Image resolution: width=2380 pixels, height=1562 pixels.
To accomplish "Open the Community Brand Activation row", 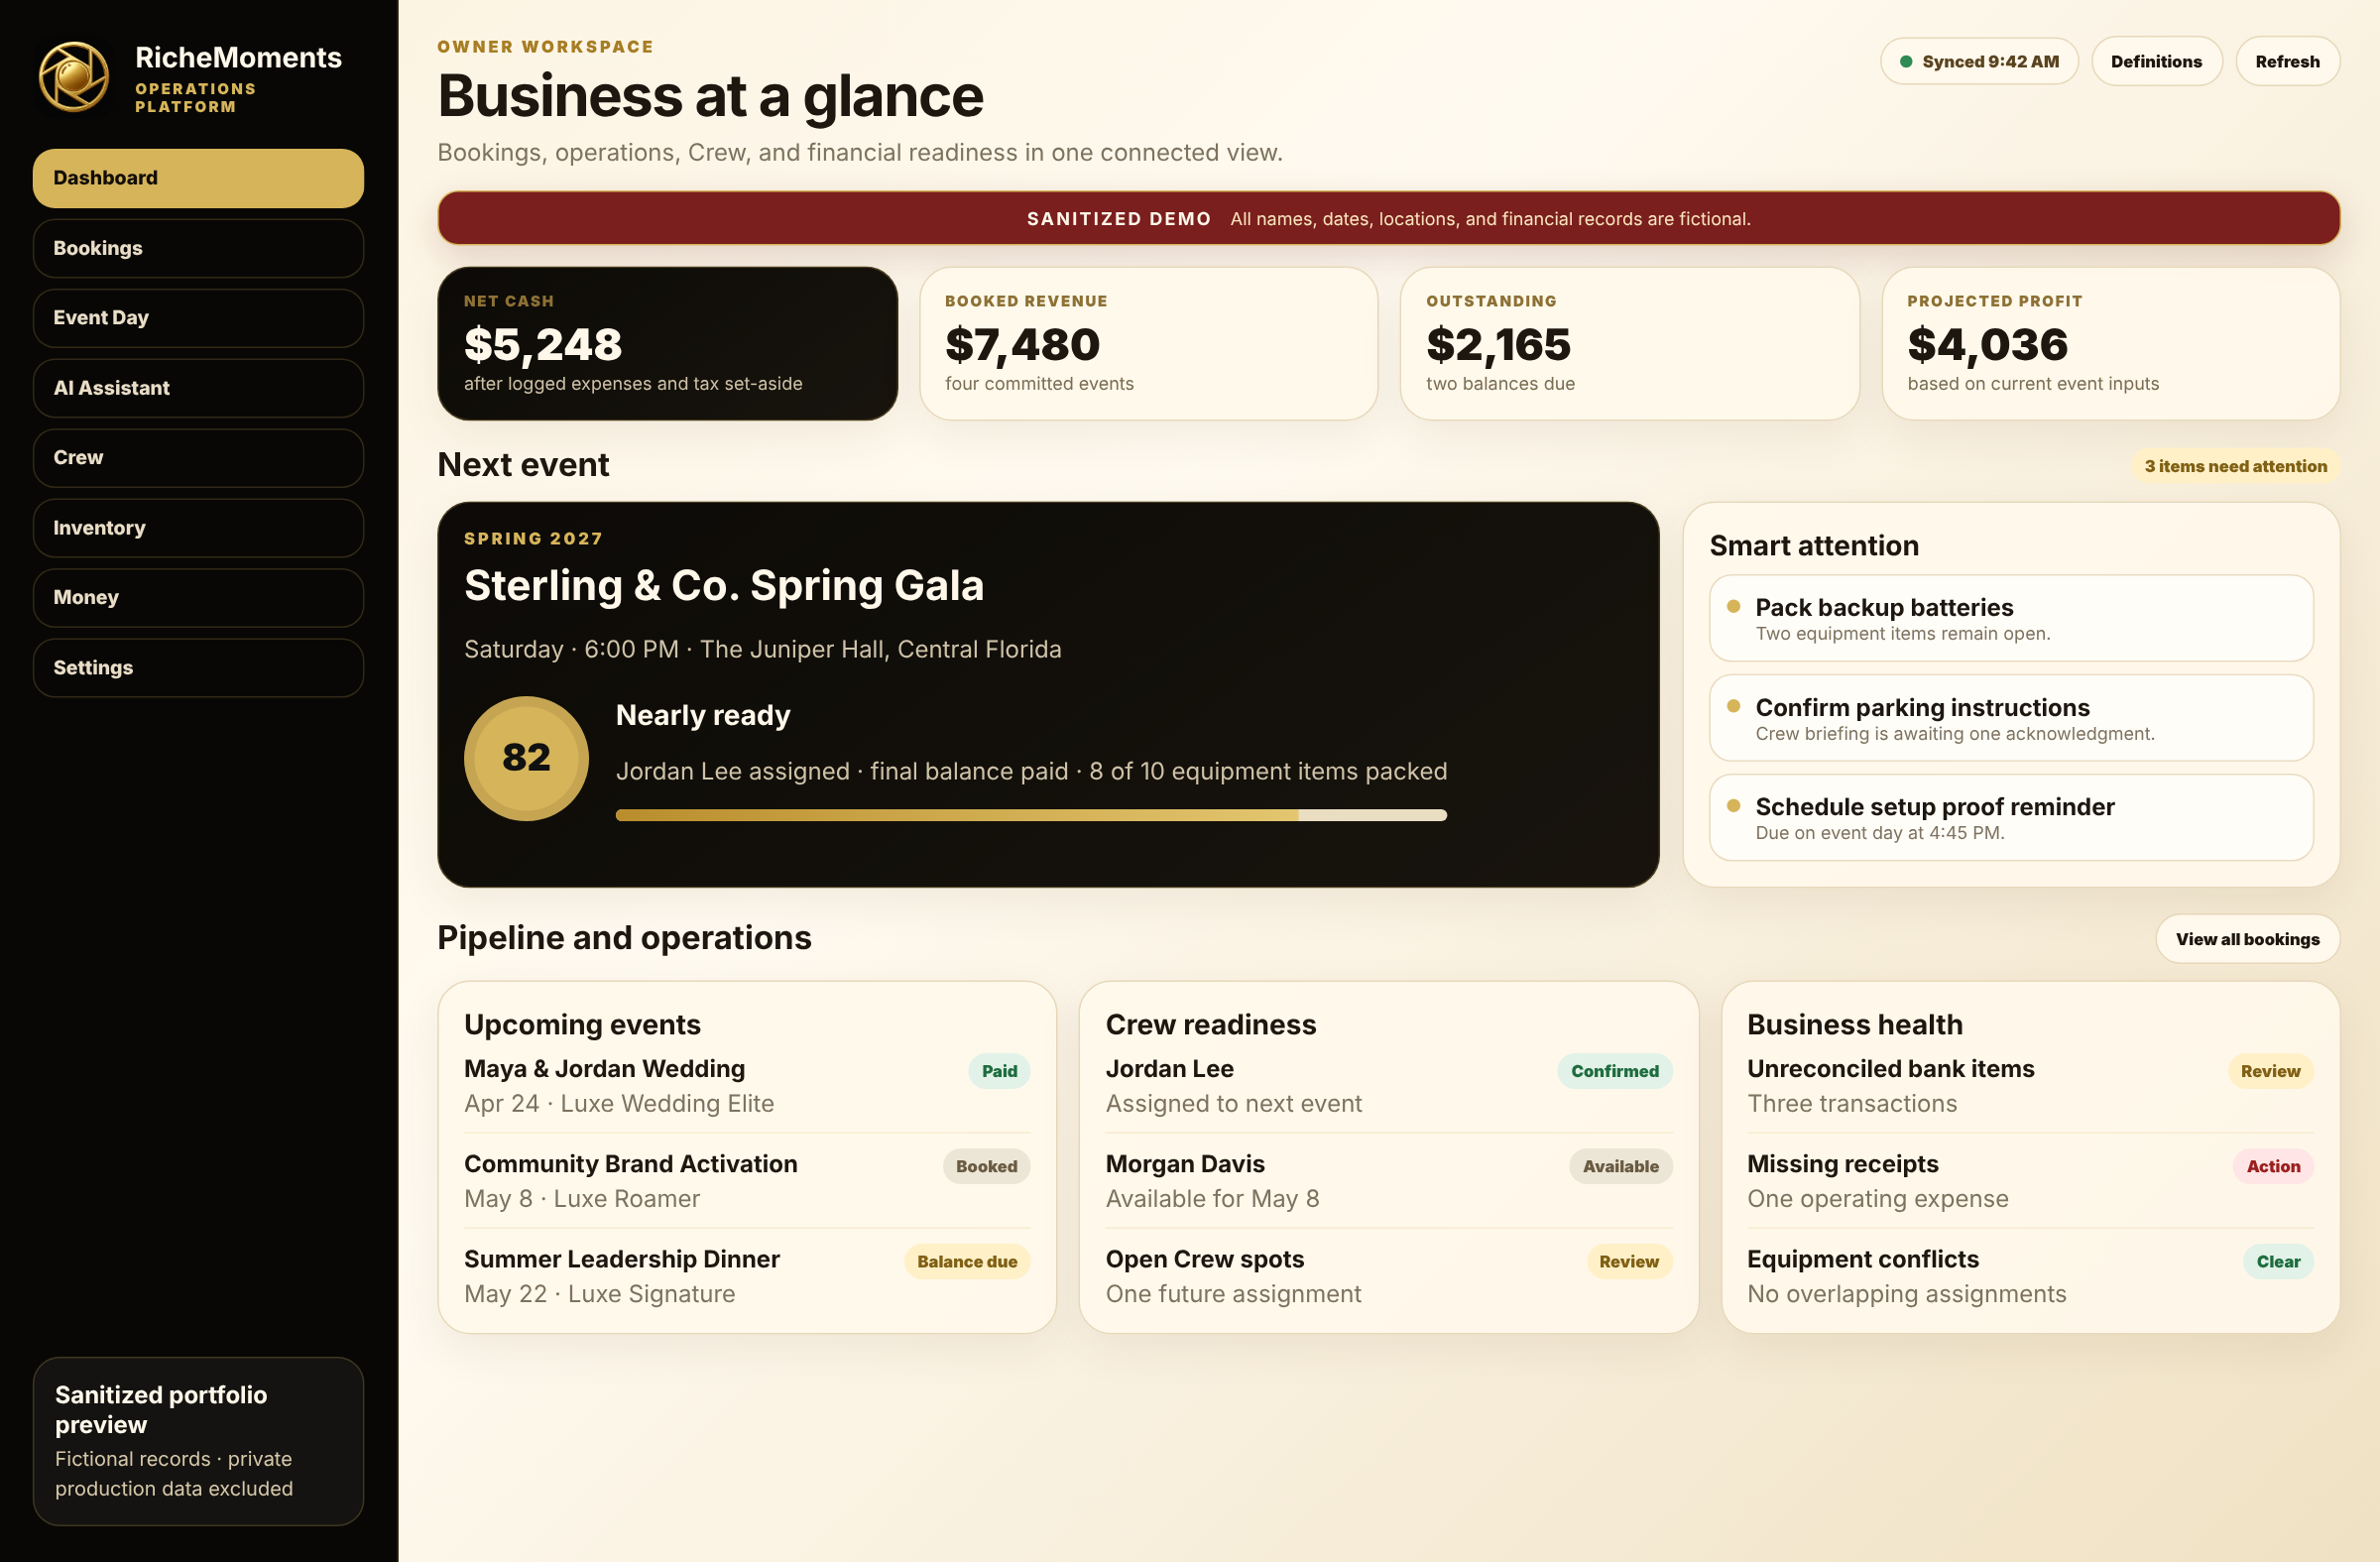I will (747, 1181).
